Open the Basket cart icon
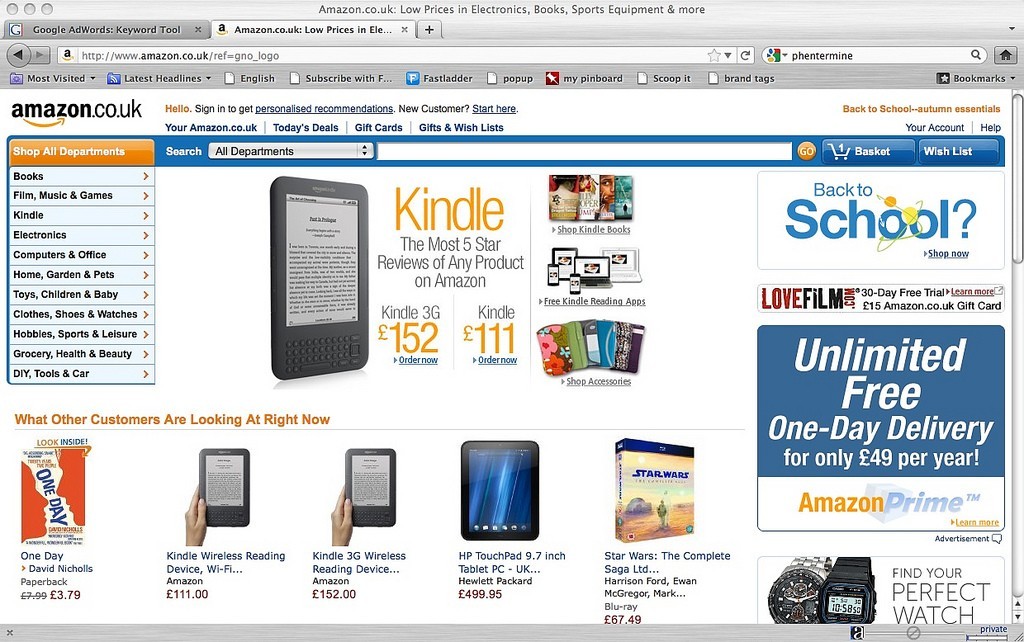1024x642 pixels. point(867,151)
